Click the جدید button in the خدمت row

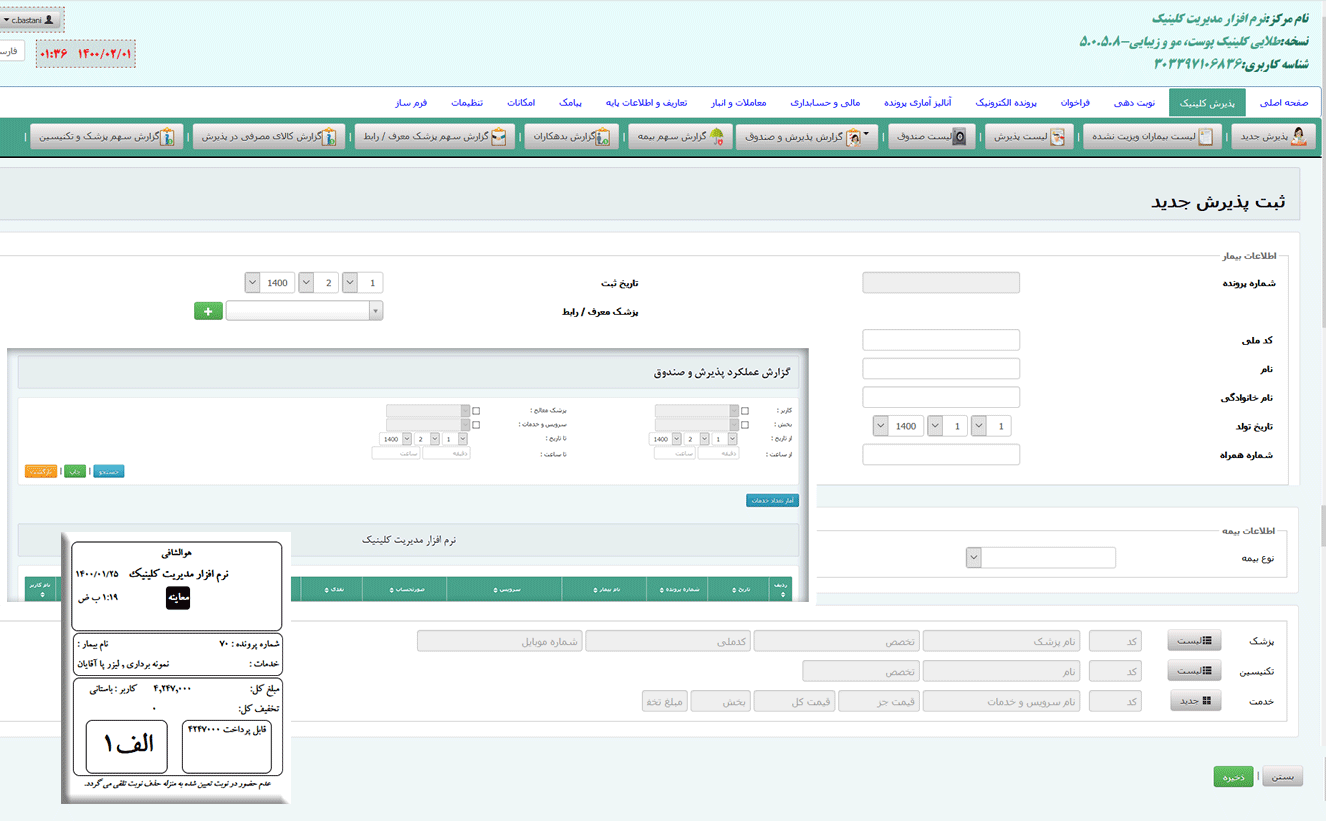click(x=1195, y=701)
